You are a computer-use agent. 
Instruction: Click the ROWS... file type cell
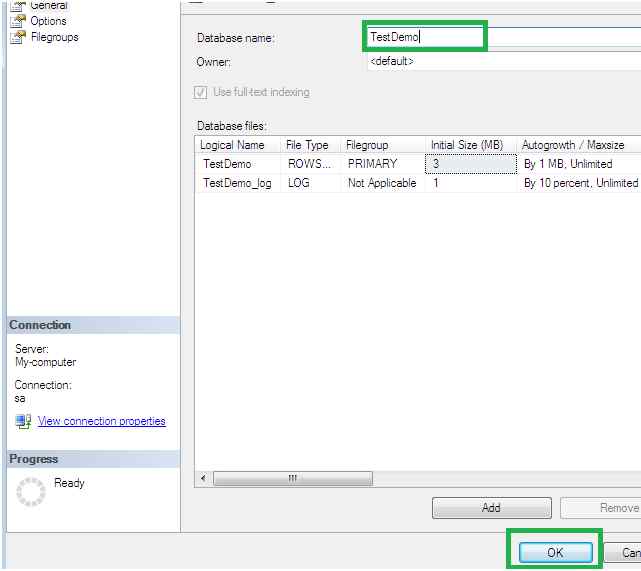pos(311,164)
